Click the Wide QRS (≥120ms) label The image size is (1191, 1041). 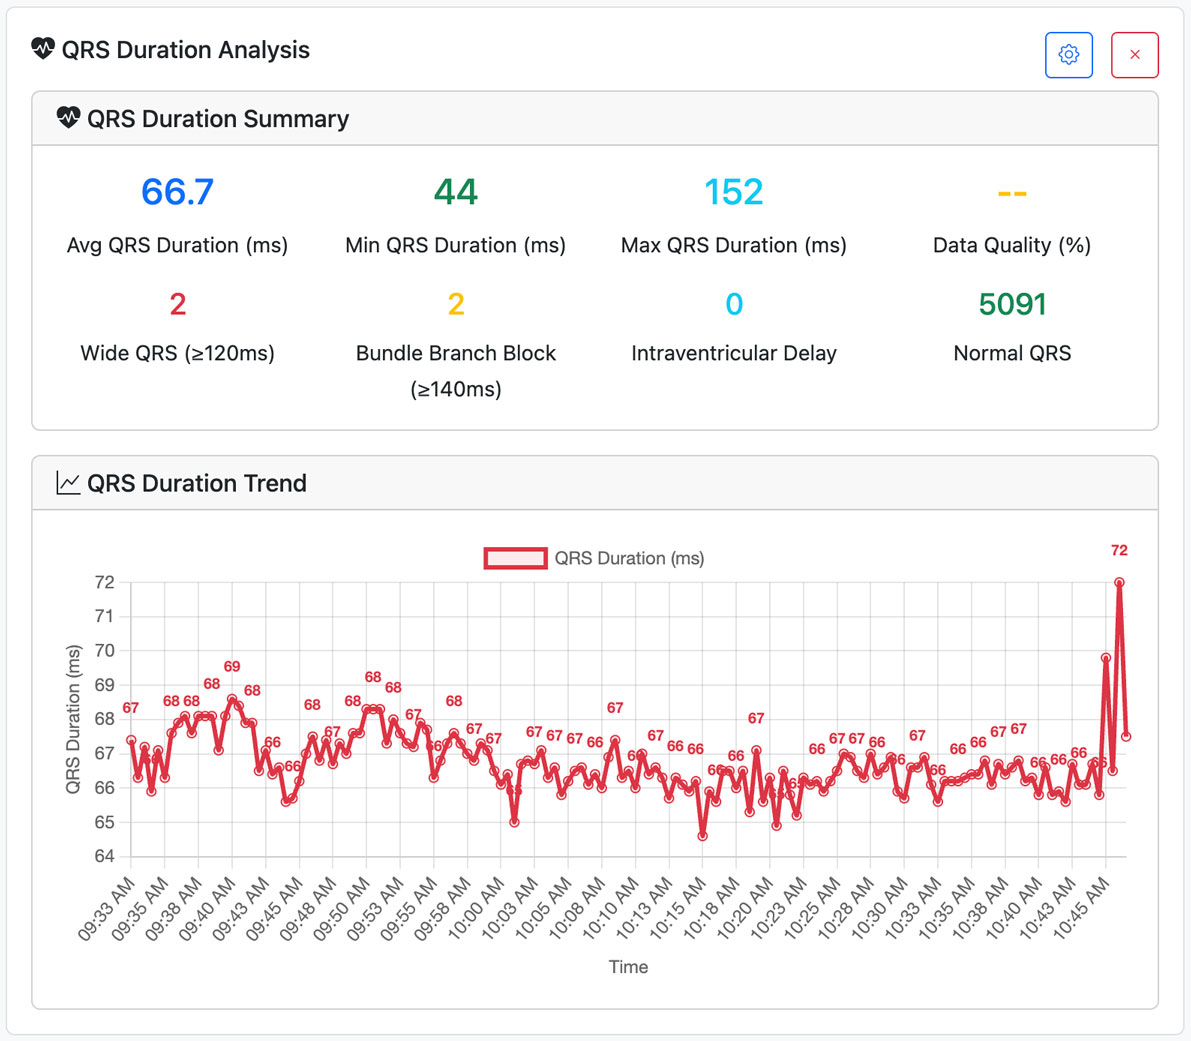pos(178,353)
